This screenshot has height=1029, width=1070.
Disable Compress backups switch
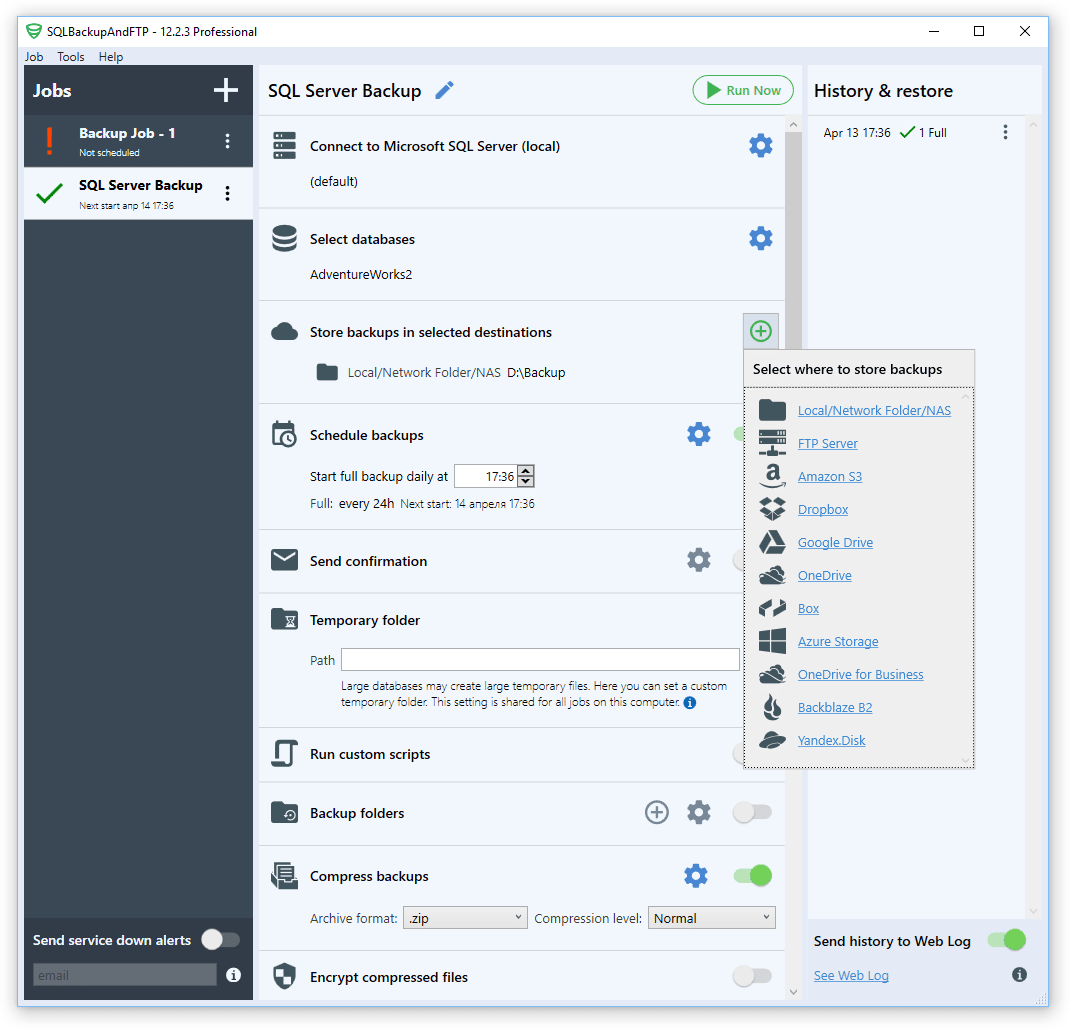pyautogui.click(x=752, y=875)
